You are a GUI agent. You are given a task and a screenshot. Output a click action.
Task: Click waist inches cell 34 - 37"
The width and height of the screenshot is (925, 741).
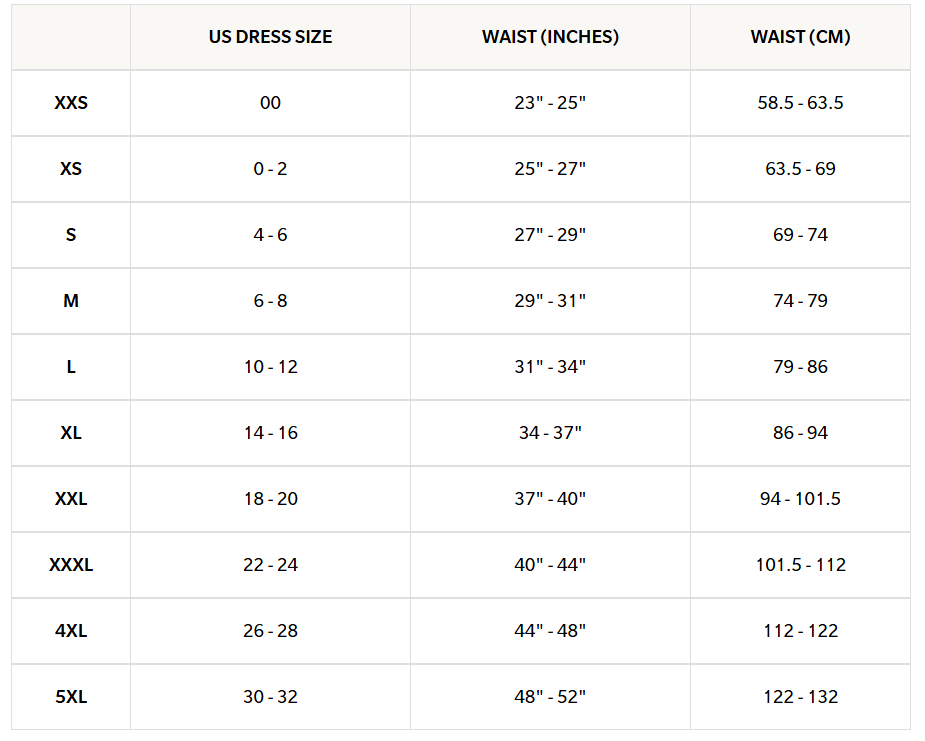pyautogui.click(x=550, y=433)
